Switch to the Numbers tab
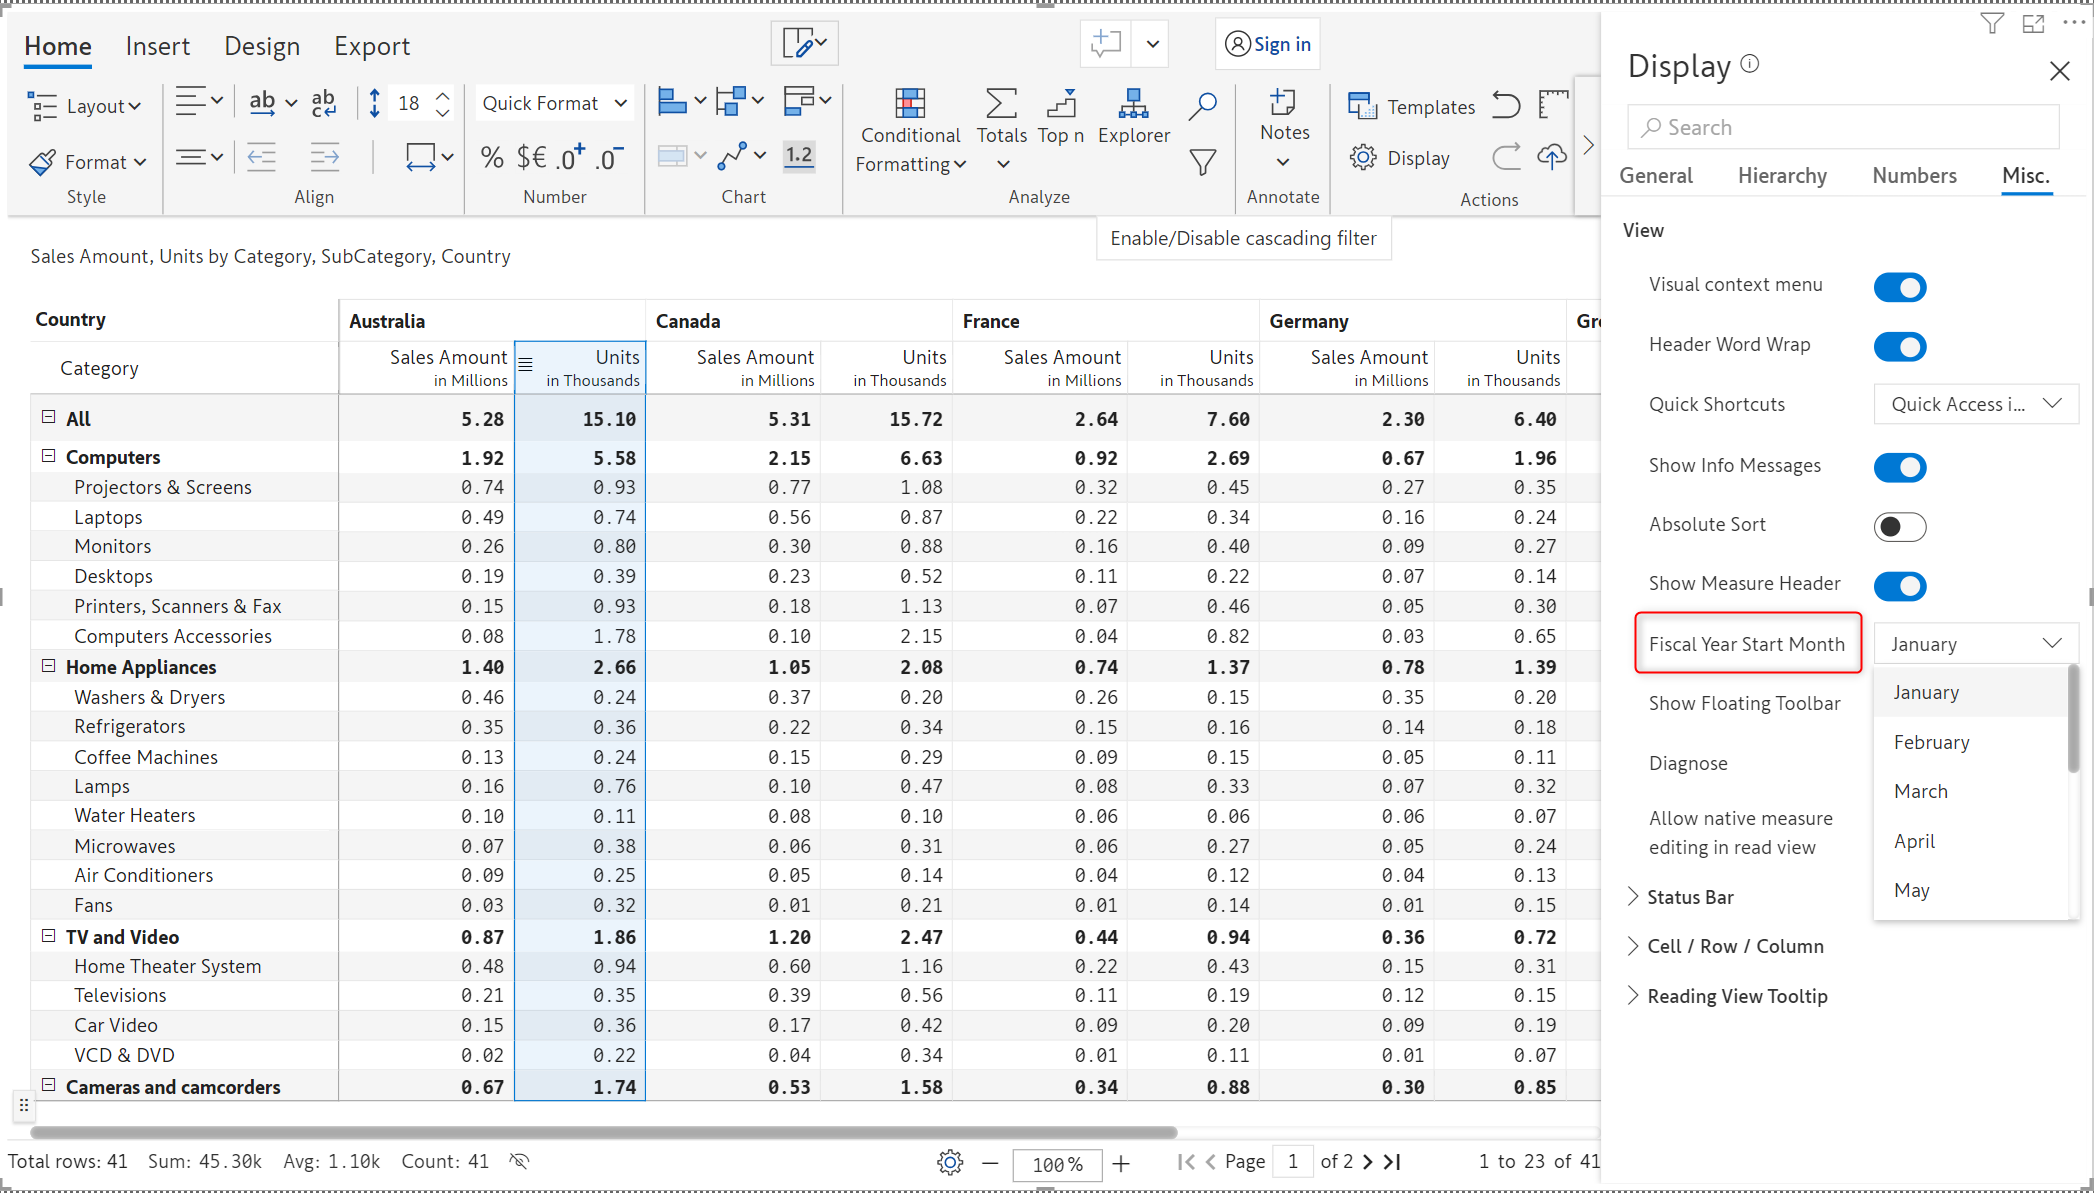This screenshot has width=2094, height=1193. coord(1914,176)
